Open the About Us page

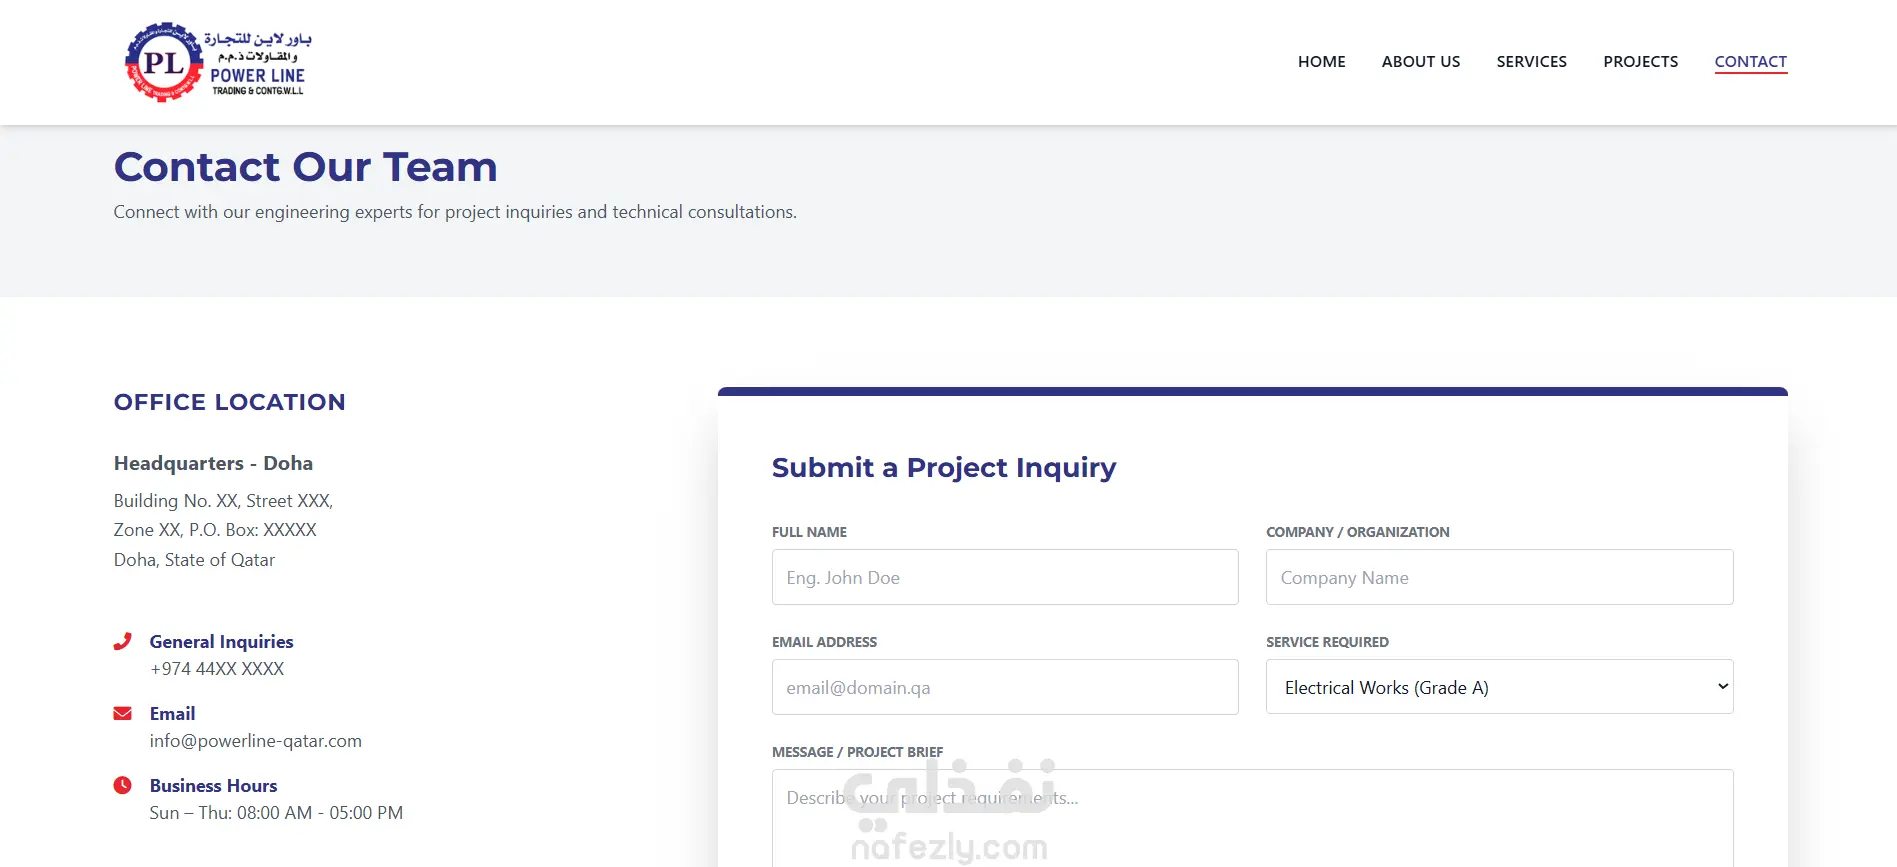1420,62
